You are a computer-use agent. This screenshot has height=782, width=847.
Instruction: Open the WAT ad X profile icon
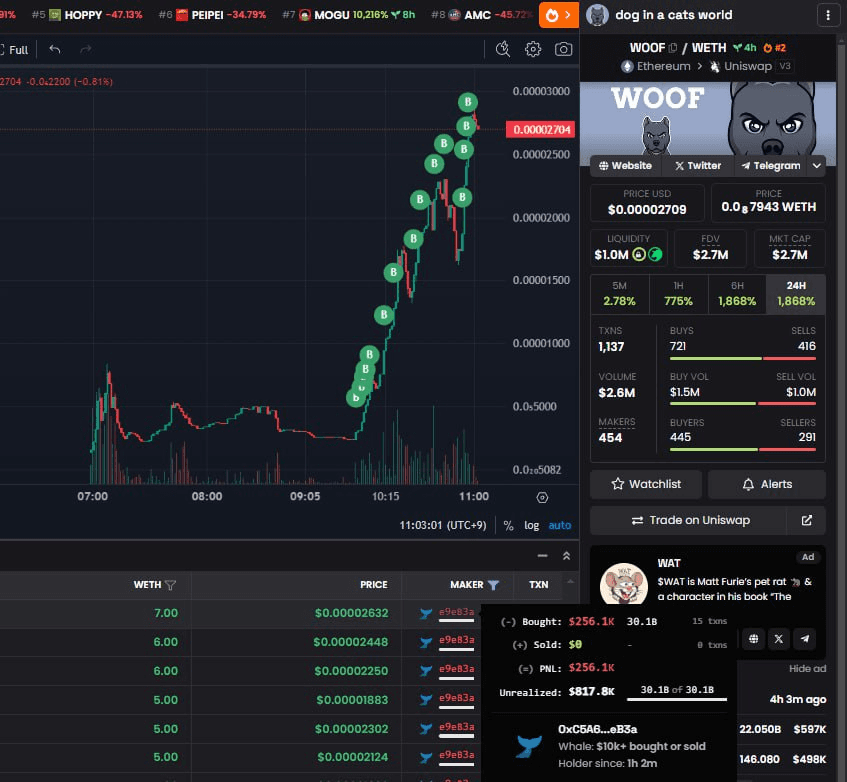click(778, 639)
